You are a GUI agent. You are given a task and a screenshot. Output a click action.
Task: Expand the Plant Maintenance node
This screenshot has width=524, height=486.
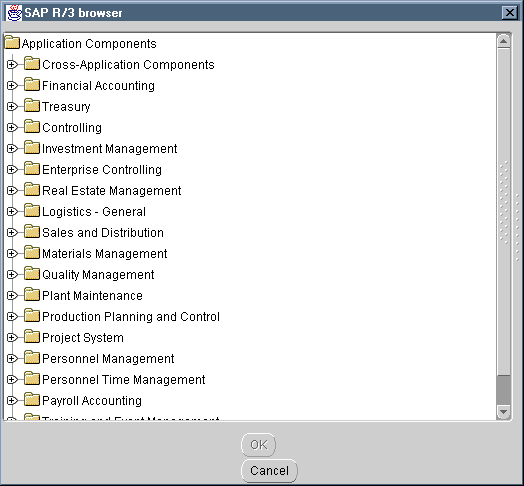(x=12, y=295)
